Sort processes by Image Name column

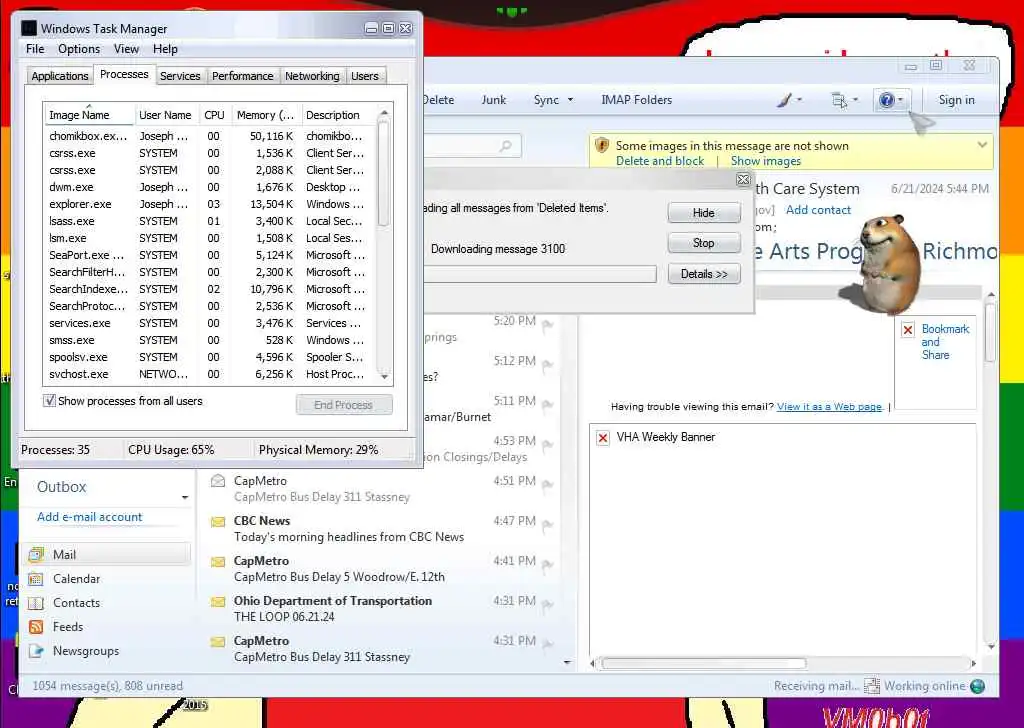pyautogui.click(x=89, y=115)
